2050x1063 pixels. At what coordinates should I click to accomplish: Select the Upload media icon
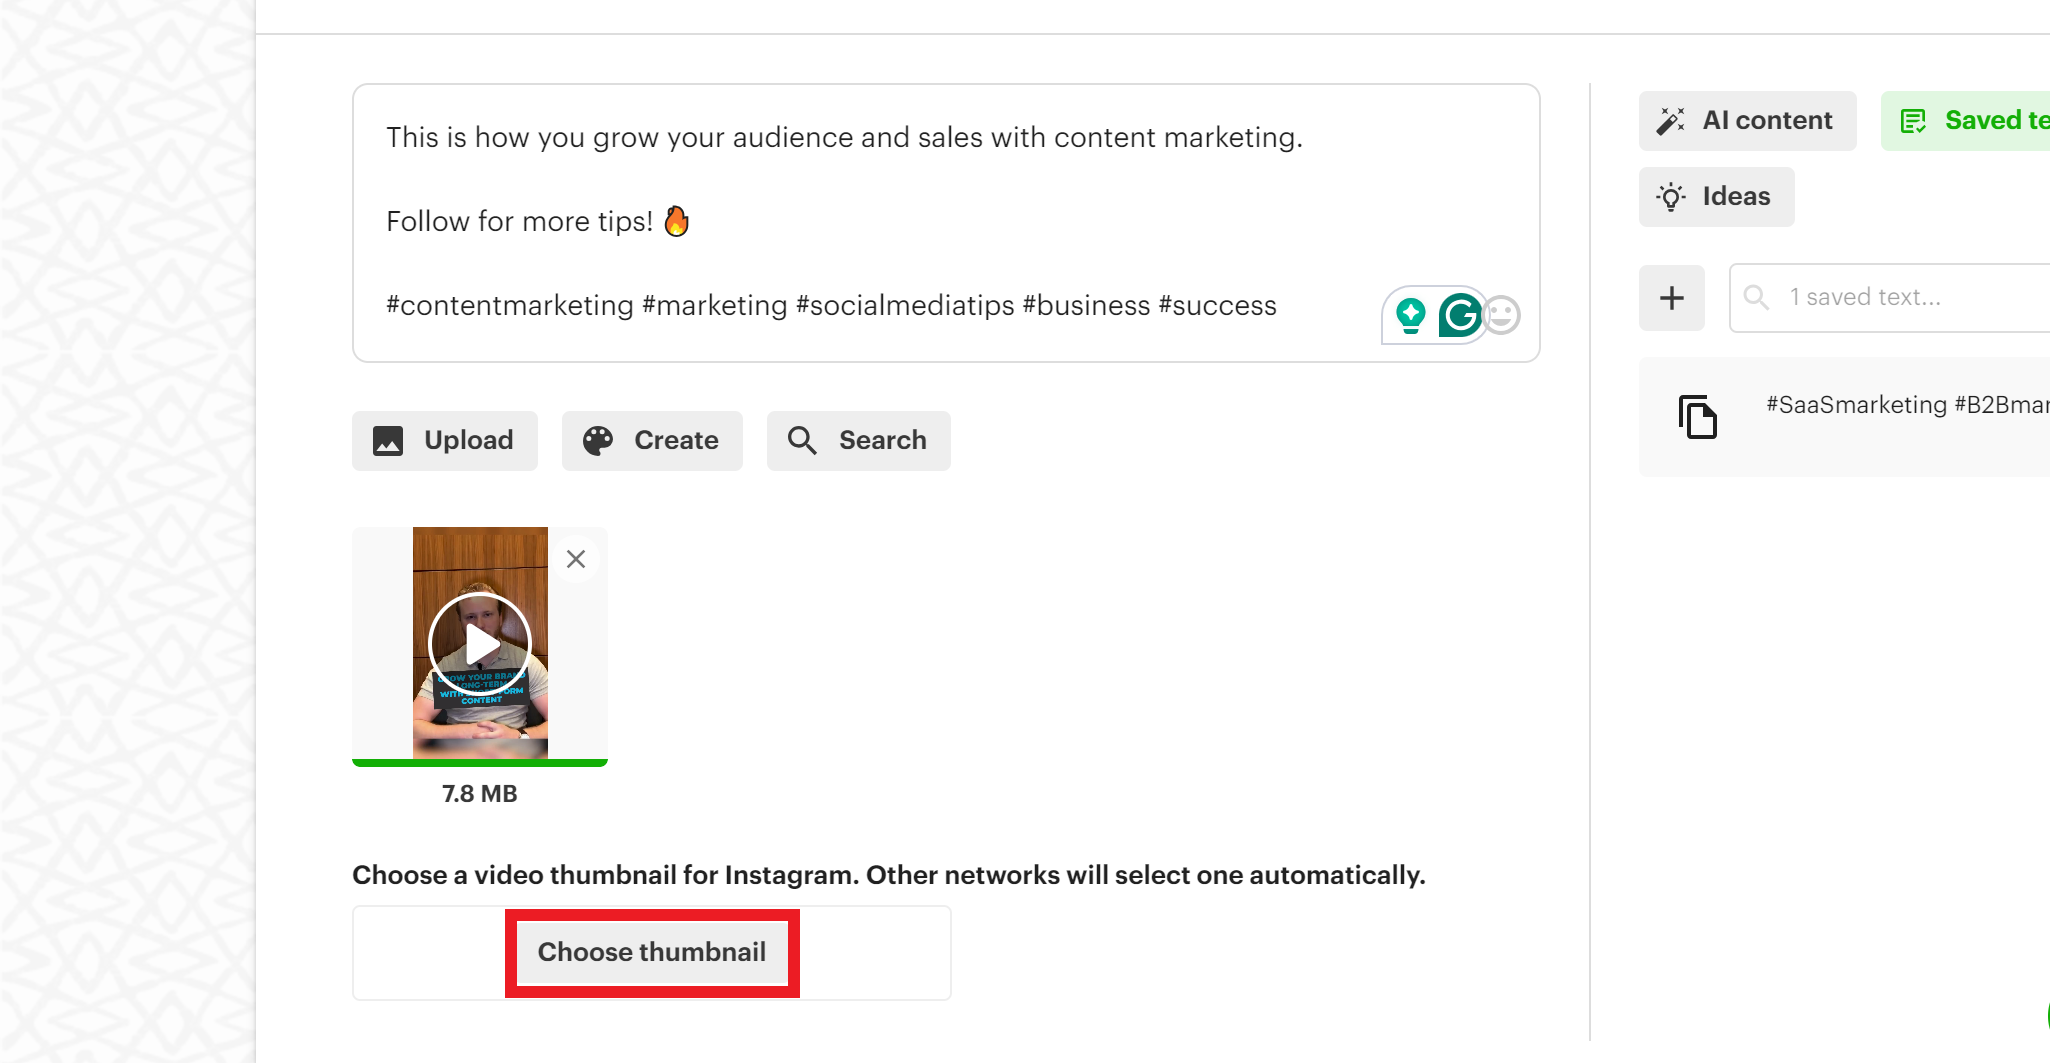point(390,440)
